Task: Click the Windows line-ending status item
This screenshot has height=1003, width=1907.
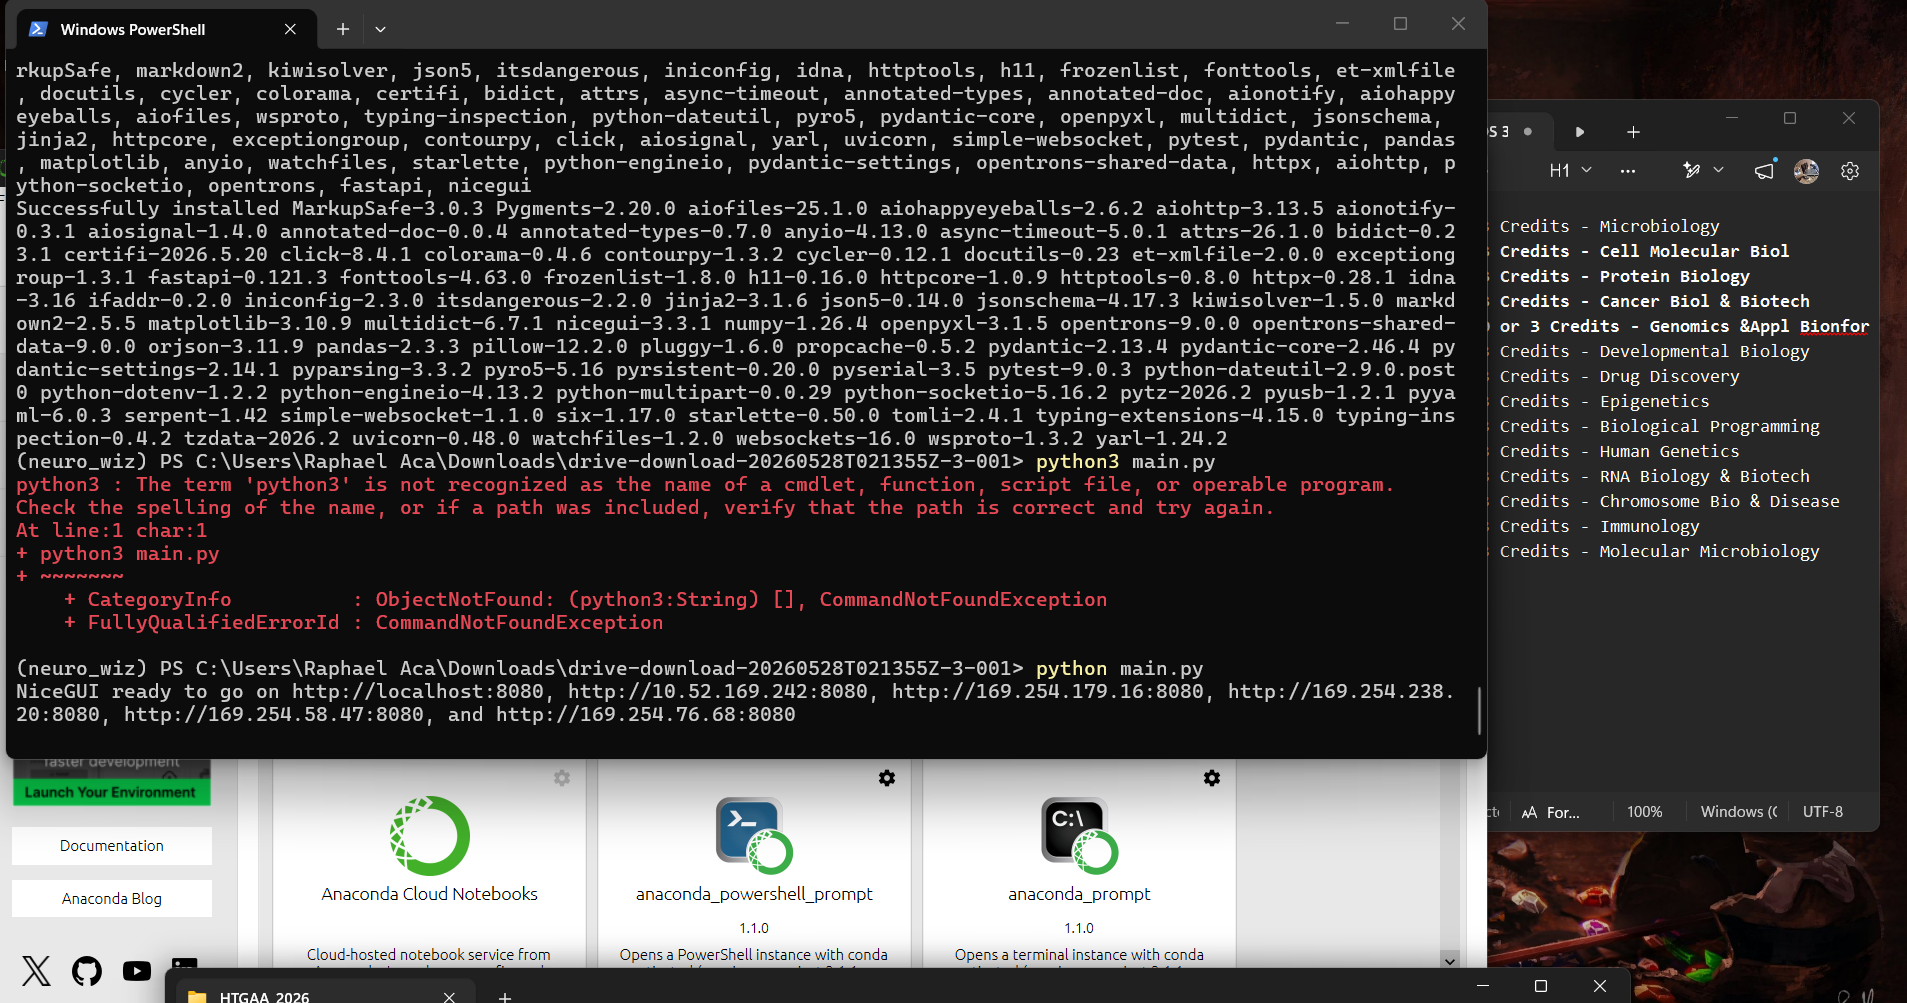Action: pyautogui.click(x=1739, y=812)
